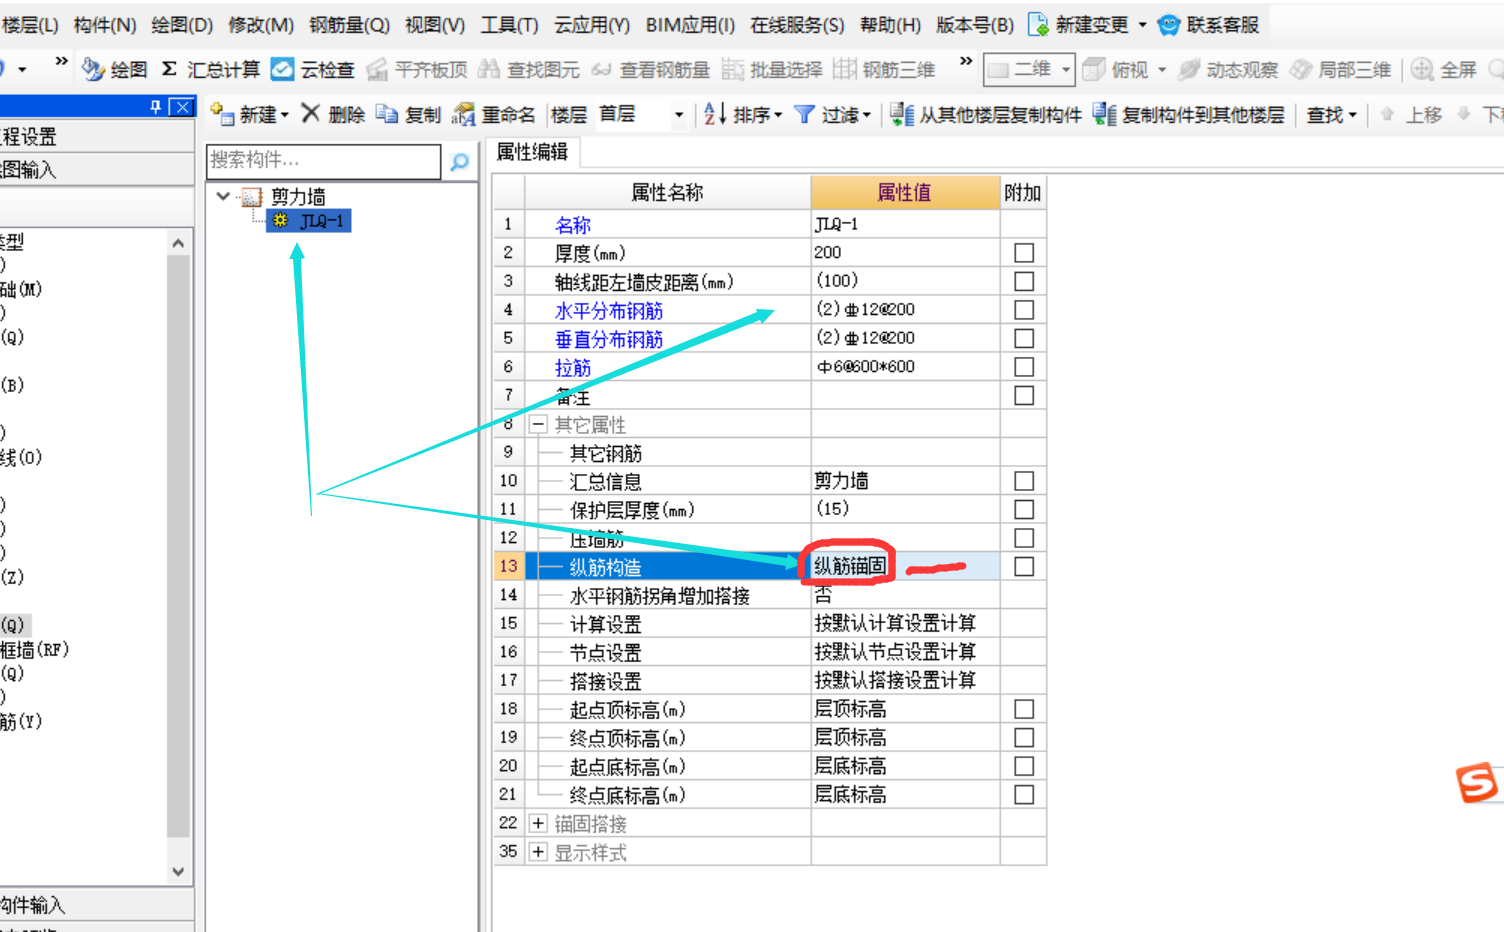The height and width of the screenshot is (932, 1504).
Task: Open the 查找 dropdown arrow
Action: click(1353, 115)
